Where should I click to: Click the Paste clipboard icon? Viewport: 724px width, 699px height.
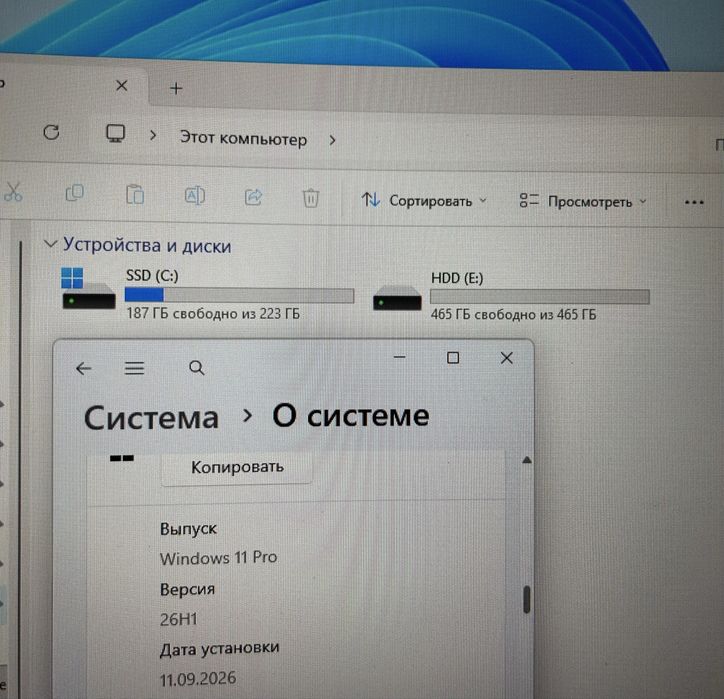[x=135, y=194]
